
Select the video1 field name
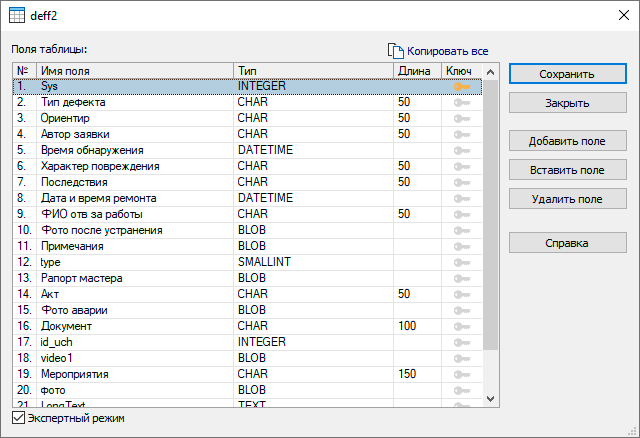57,358
